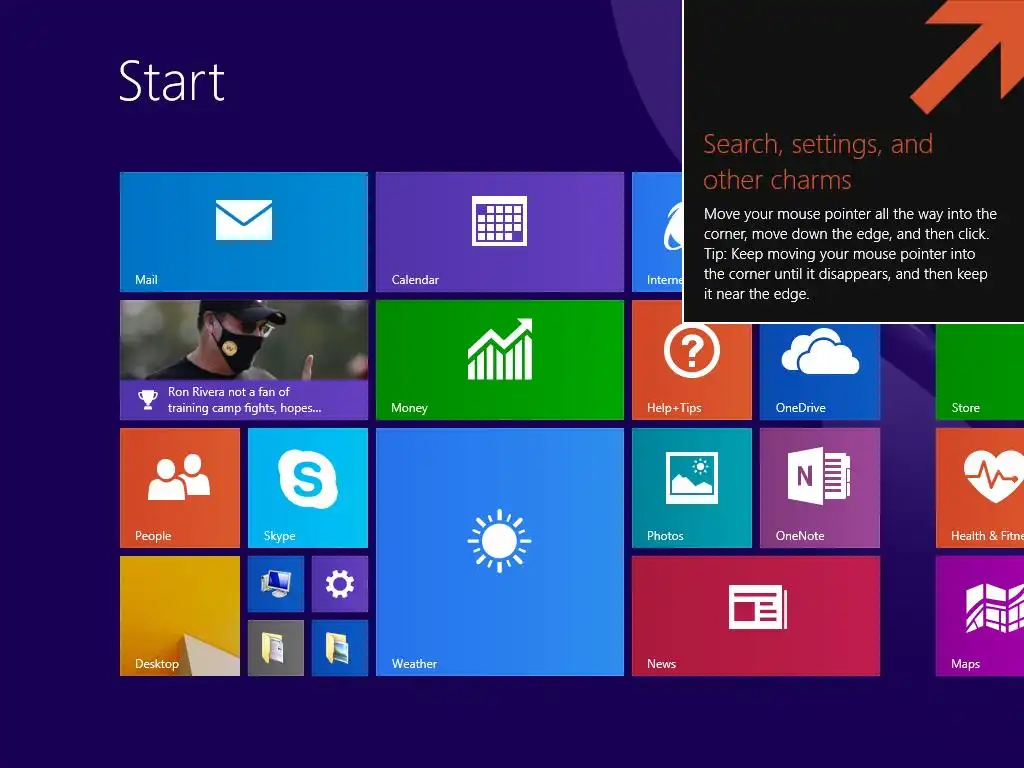Open the Health & Fitness tile
Viewport: 1024px width, 768px height.
coord(980,488)
